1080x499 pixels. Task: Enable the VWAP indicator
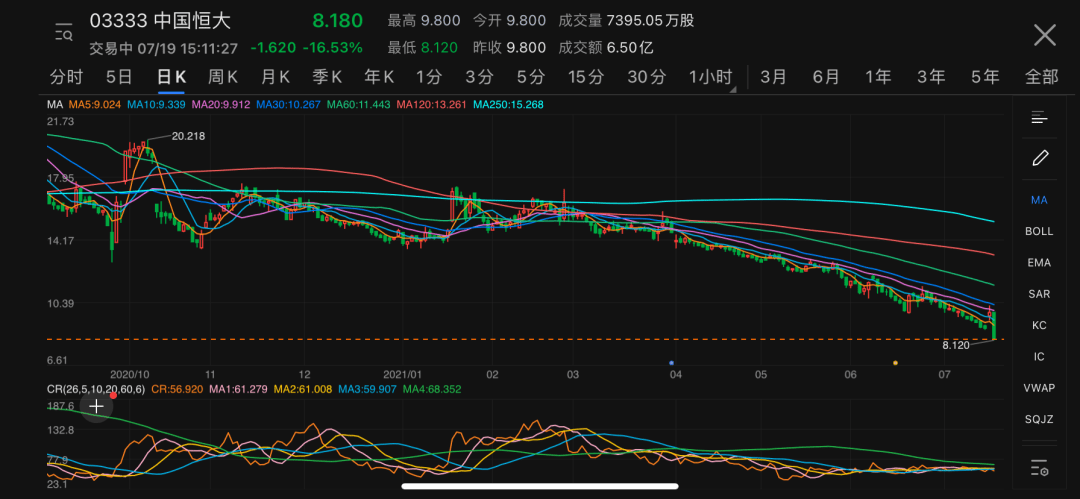point(1039,388)
